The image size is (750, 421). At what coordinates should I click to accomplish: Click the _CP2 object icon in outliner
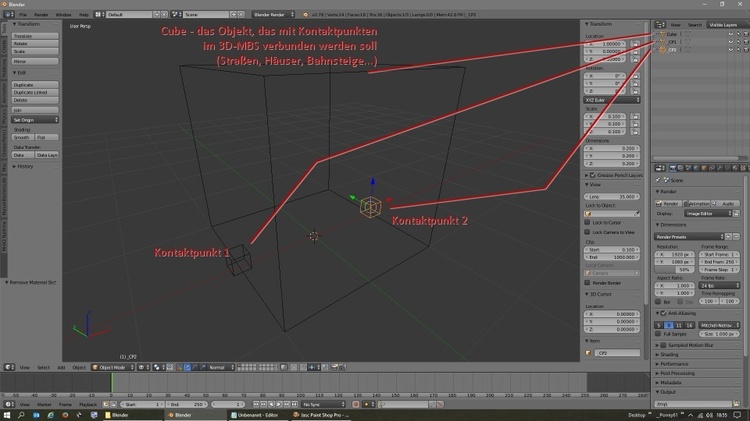(662, 49)
